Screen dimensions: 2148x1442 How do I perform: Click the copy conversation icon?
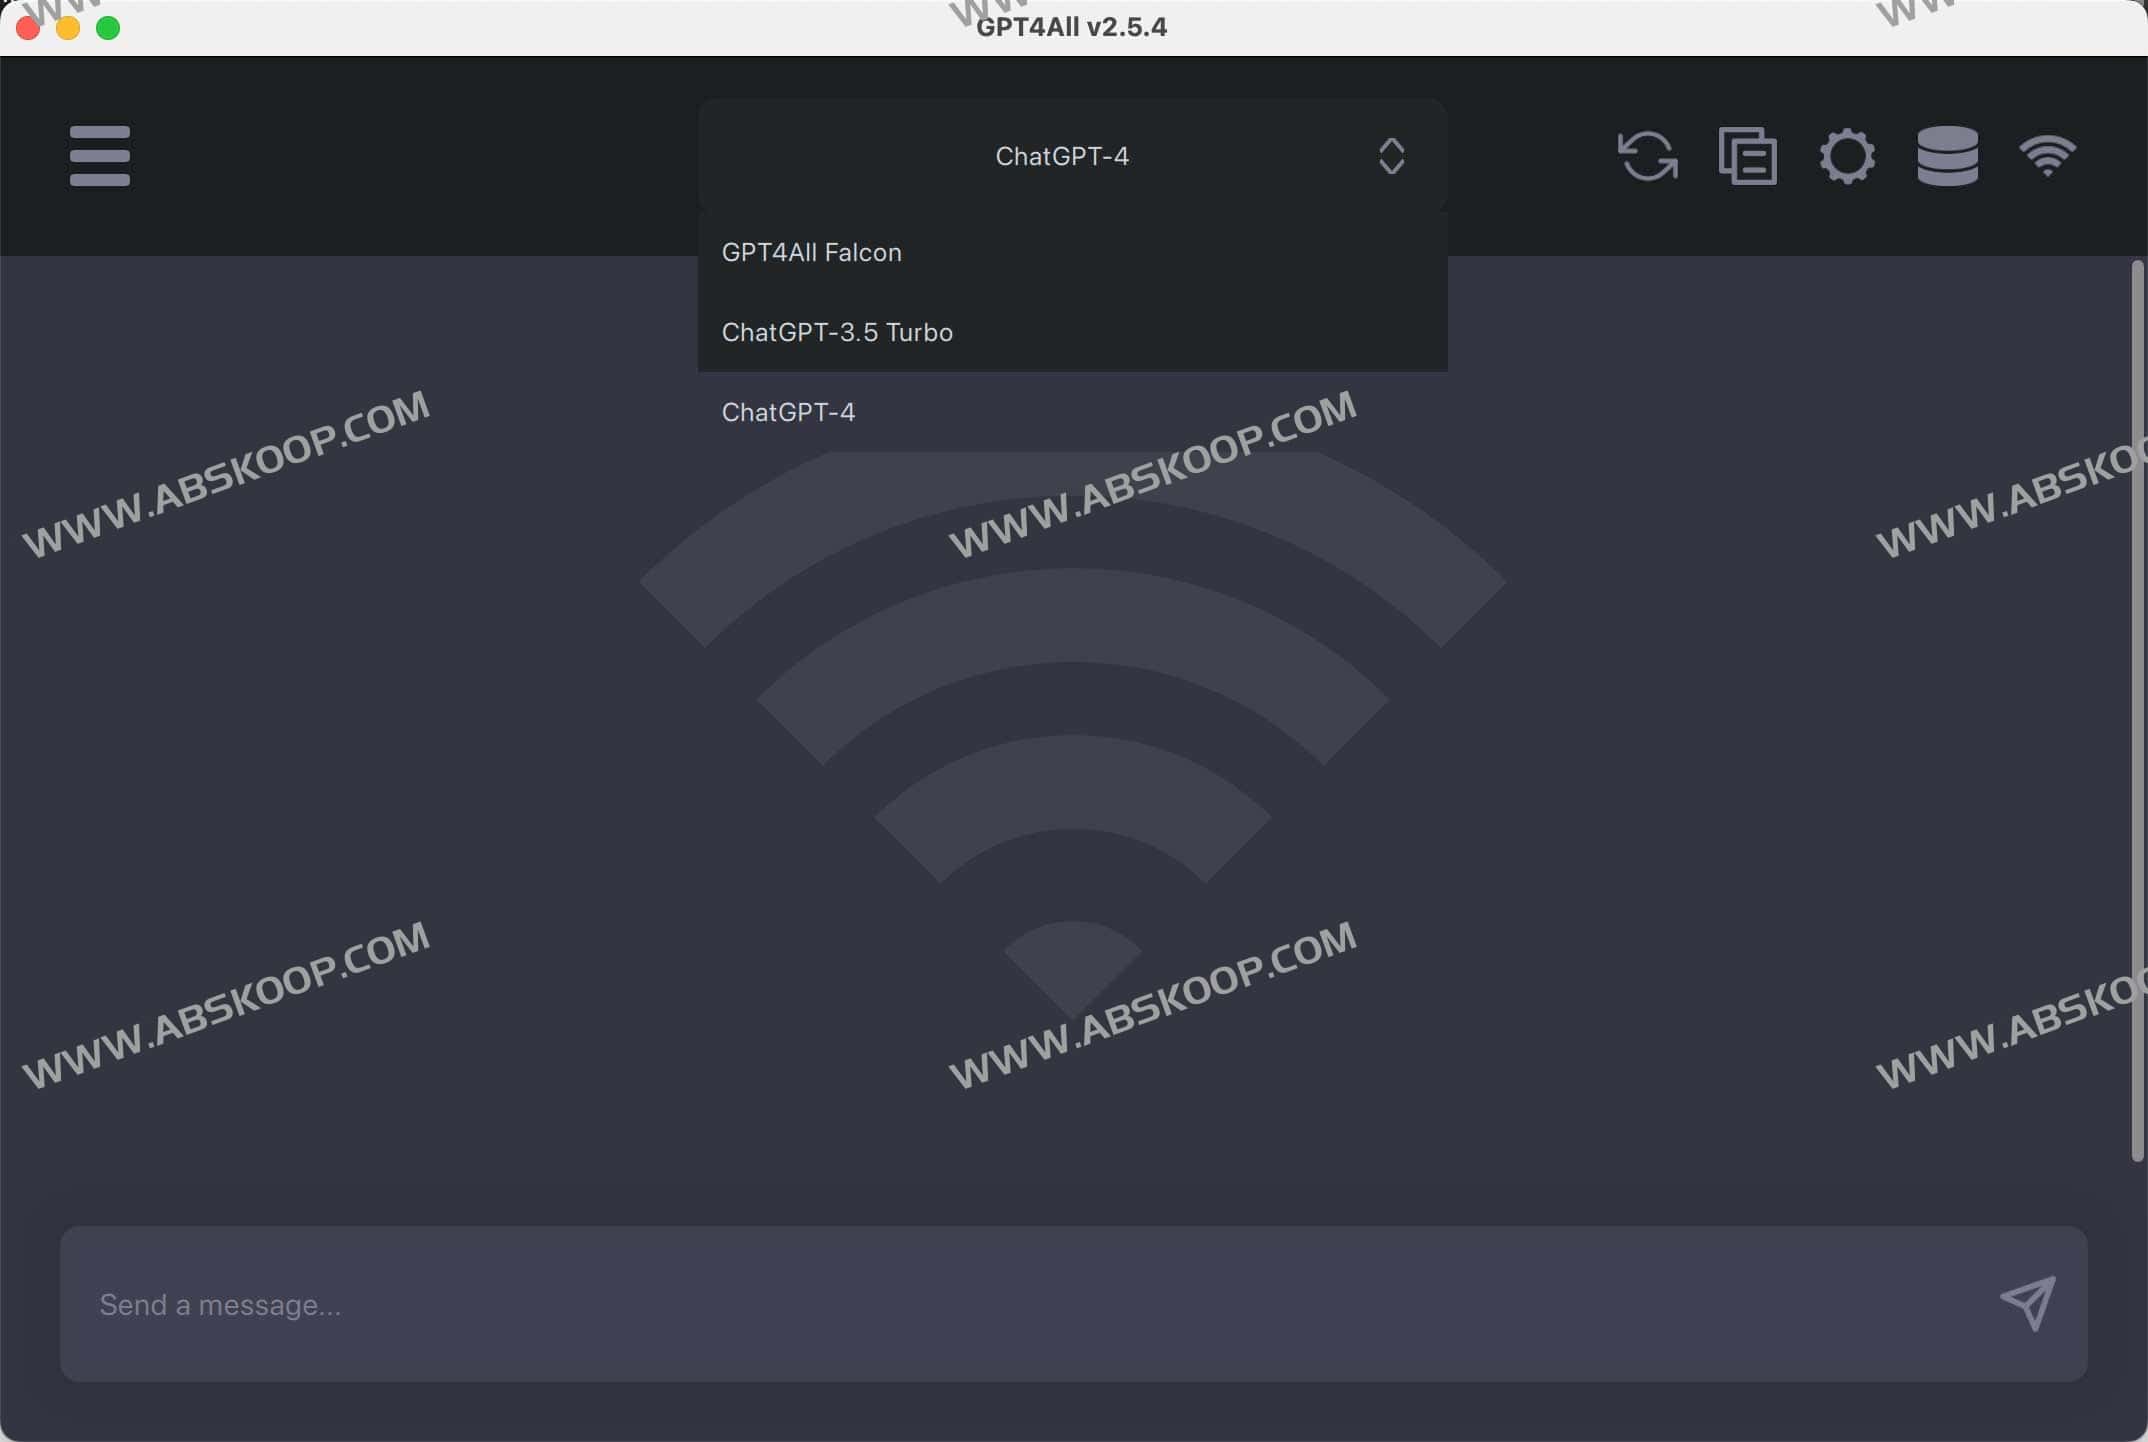pos(1747,156)
